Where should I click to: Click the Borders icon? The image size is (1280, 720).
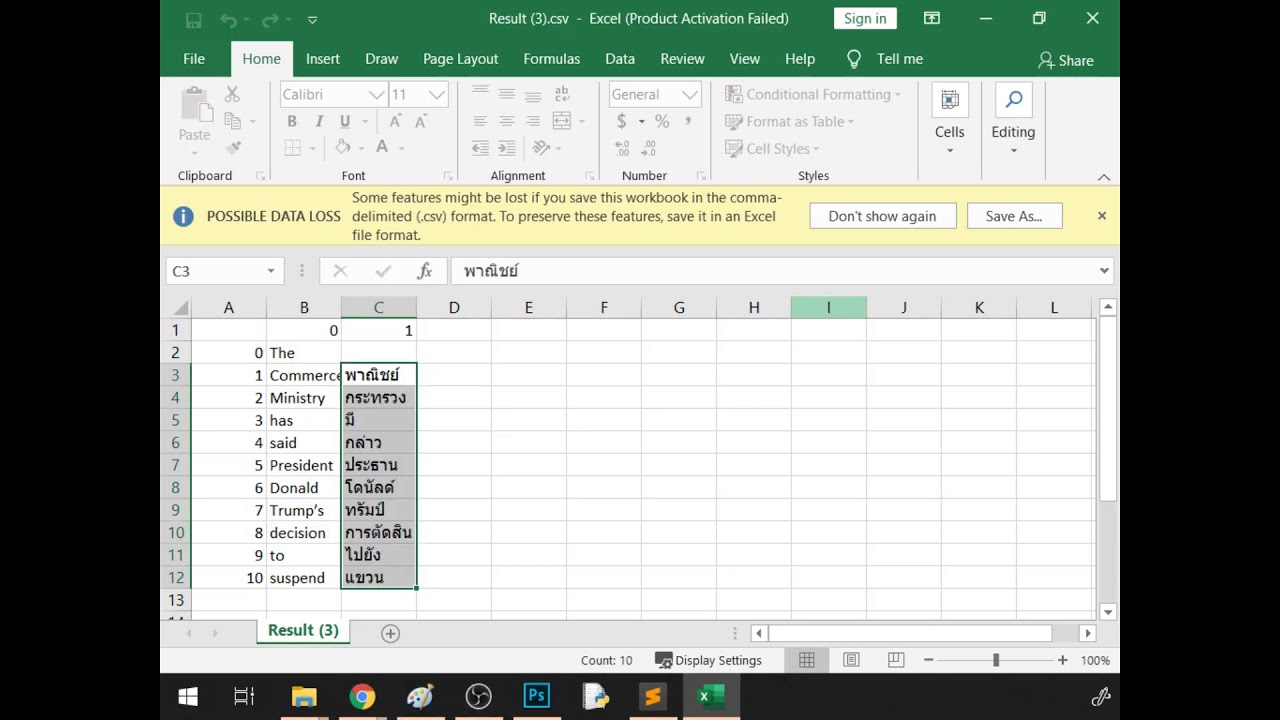[x=293, y=147]
